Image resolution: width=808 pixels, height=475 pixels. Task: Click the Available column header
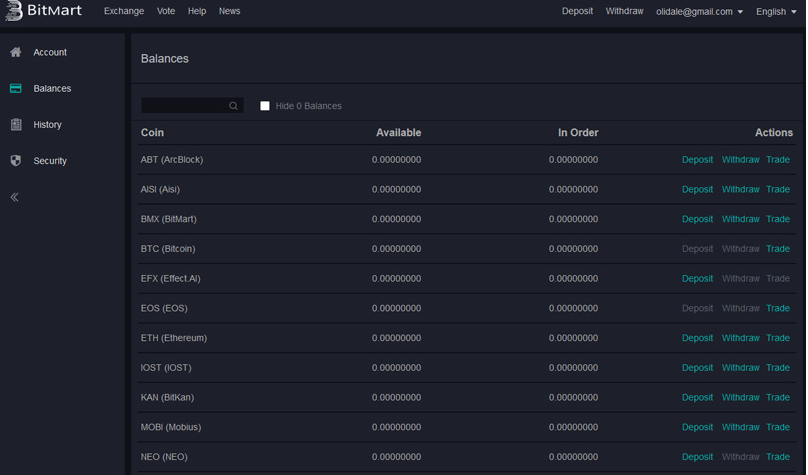(x=398, y=132)
